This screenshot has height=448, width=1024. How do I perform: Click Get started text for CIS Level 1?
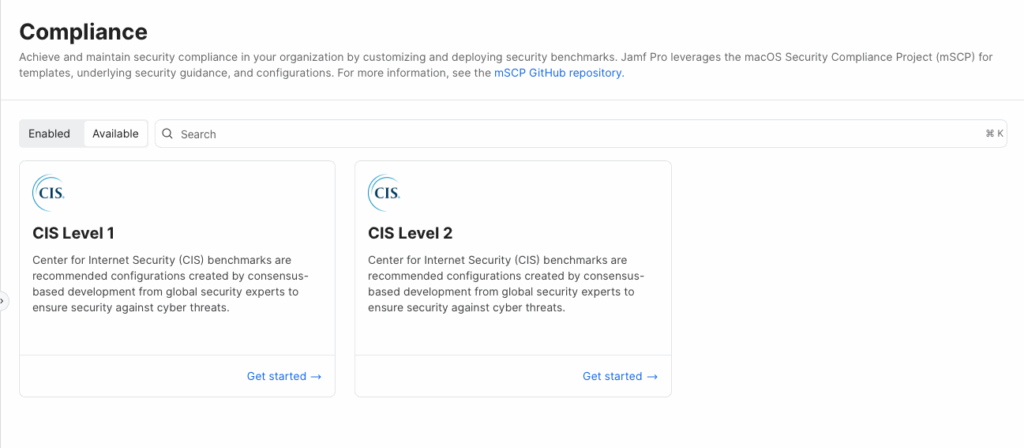[276, 377]
